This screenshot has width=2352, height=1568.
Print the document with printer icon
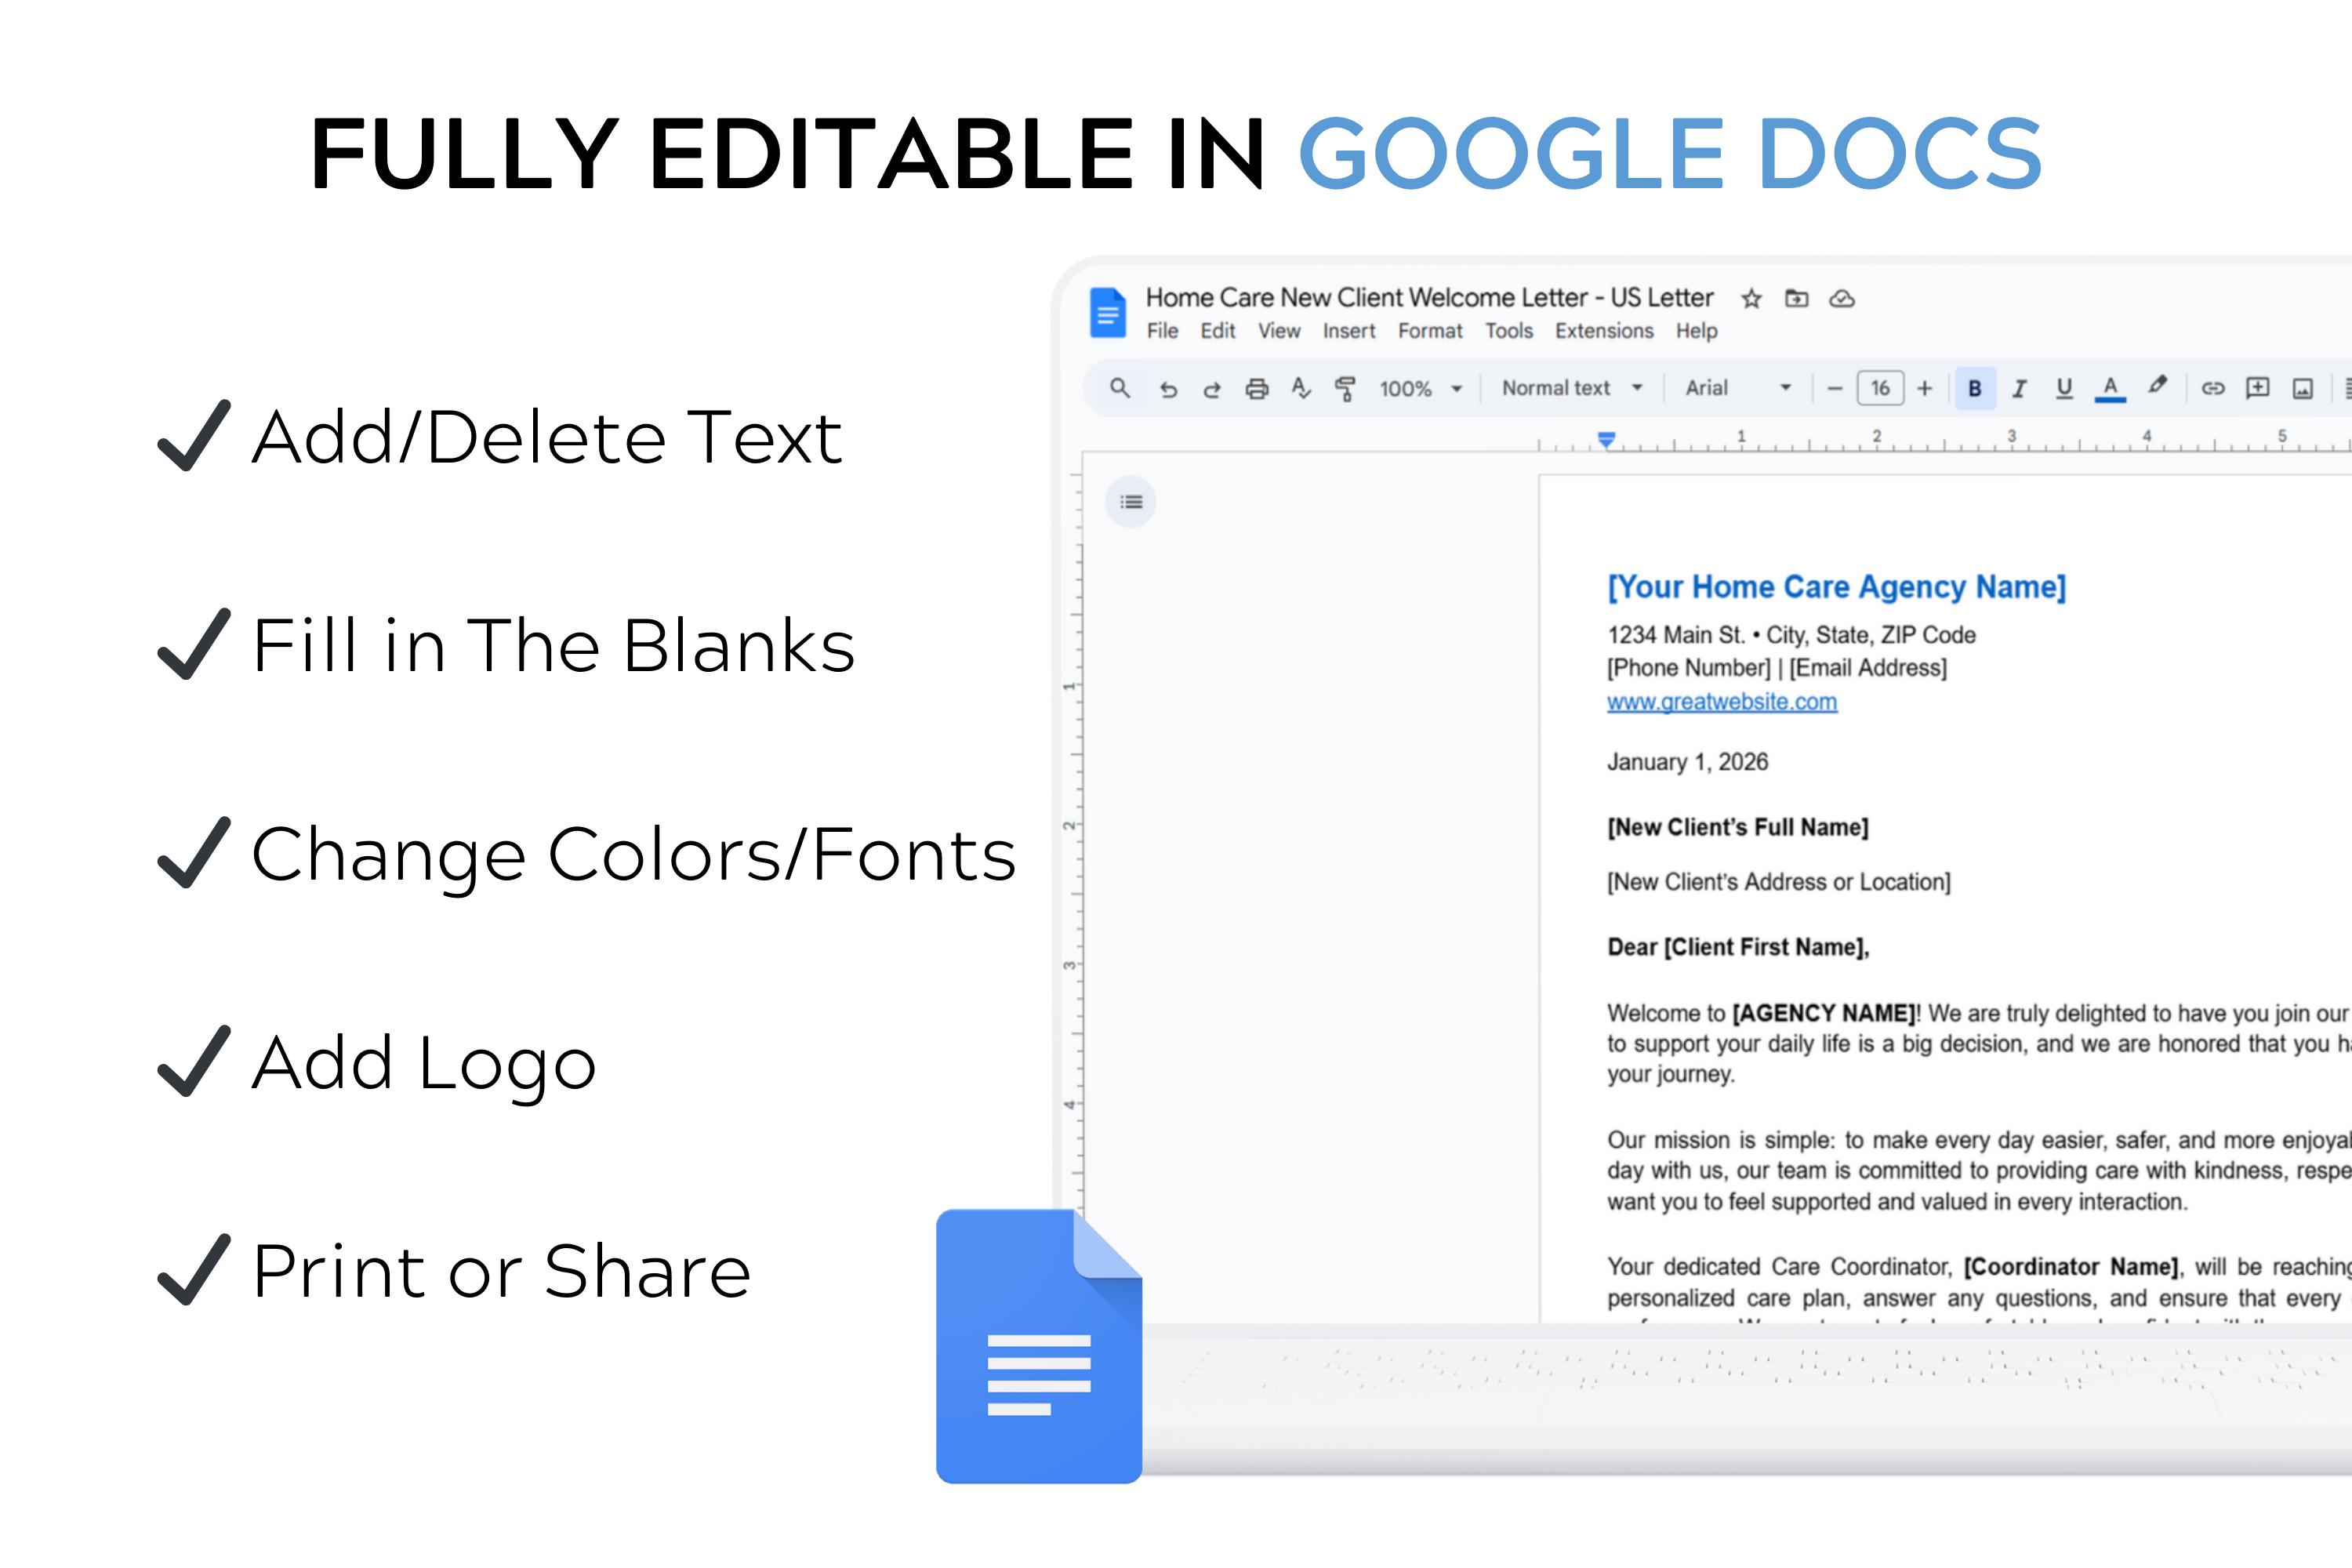click(x=1257, y=389)
